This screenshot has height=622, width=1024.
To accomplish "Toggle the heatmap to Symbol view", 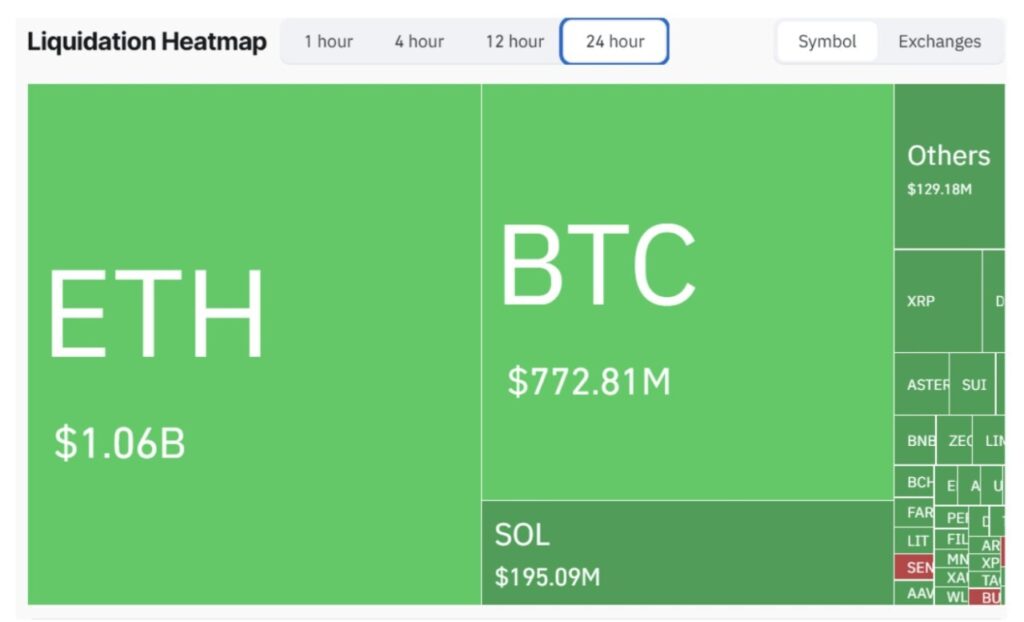I will [x=827, y=42].
